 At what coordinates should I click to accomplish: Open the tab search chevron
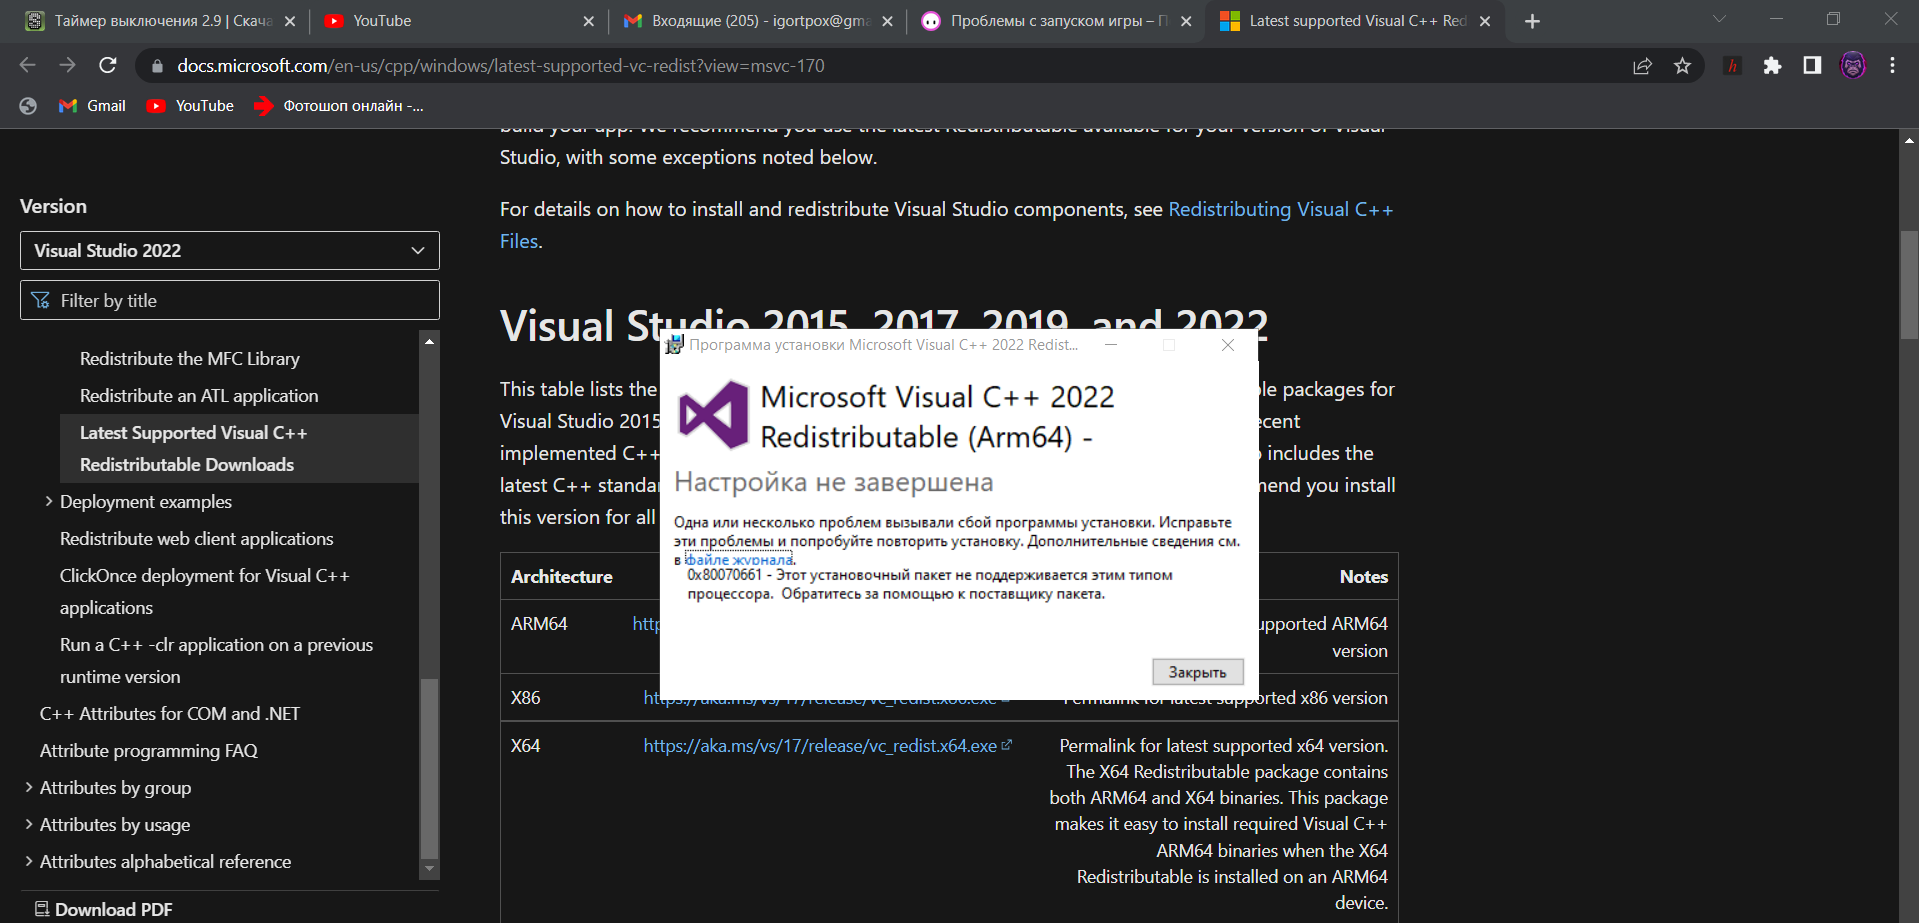tap(1719, 19)
